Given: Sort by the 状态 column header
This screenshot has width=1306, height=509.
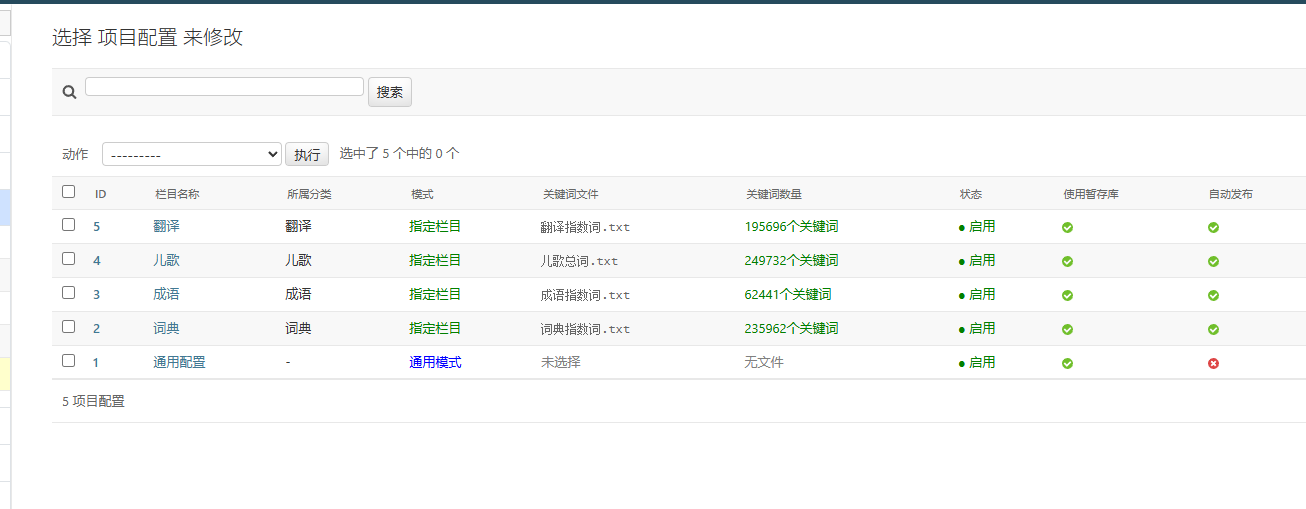Looking at the screenshot, I should point(970,194).
